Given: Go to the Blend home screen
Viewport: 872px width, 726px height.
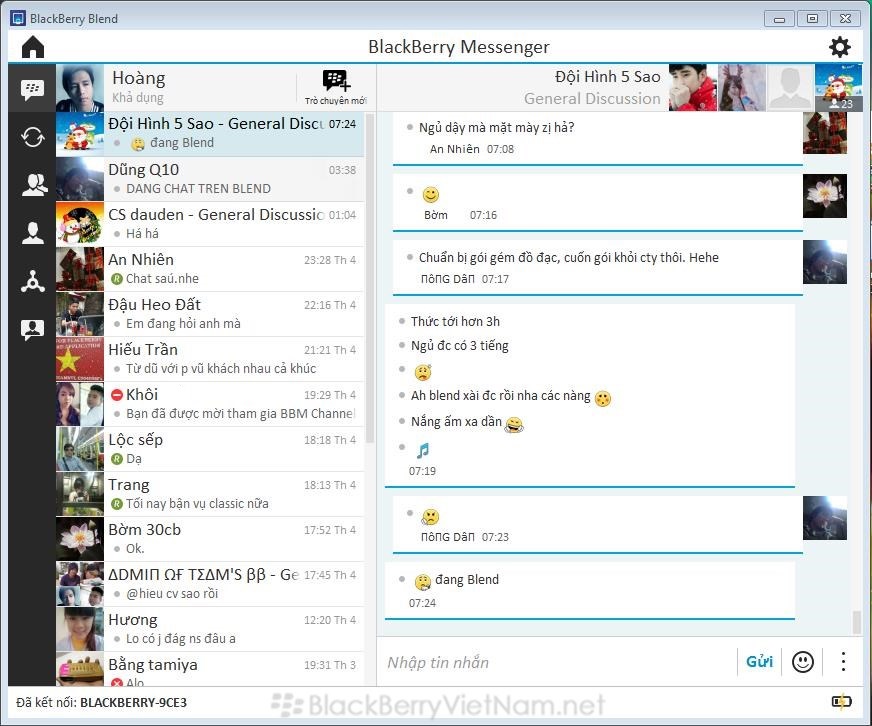Looking at the screenshot, I should tap(33, 47).
